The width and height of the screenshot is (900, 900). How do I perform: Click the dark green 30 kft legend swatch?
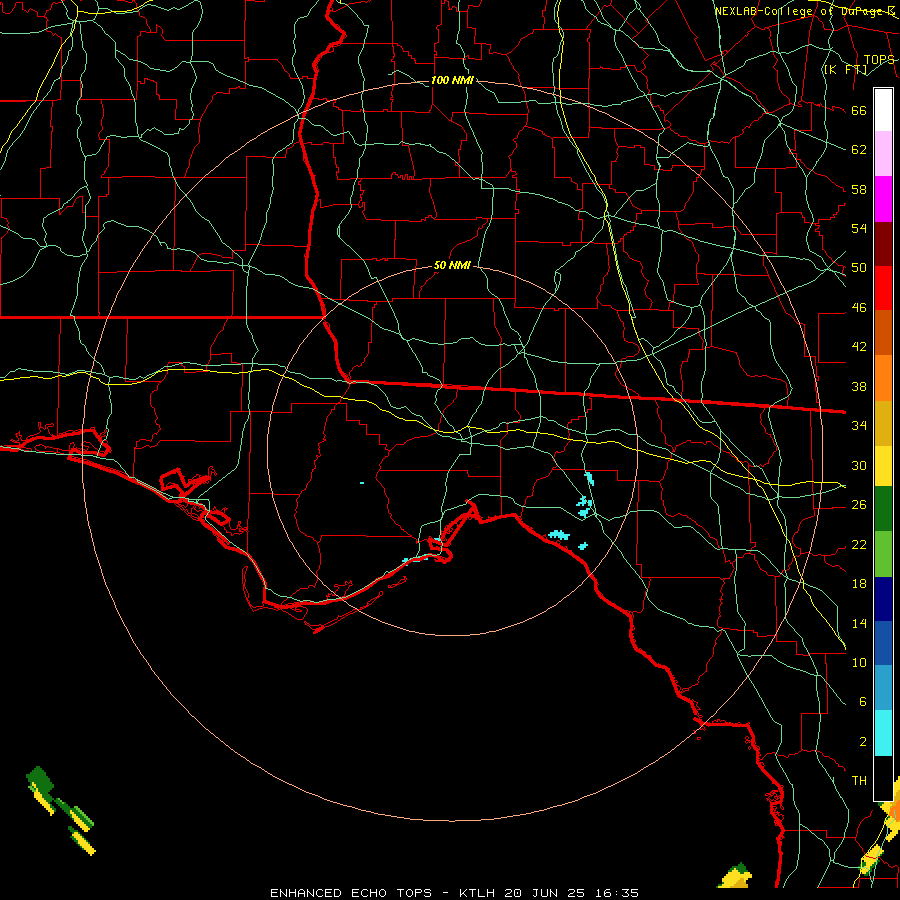point(883,509)
